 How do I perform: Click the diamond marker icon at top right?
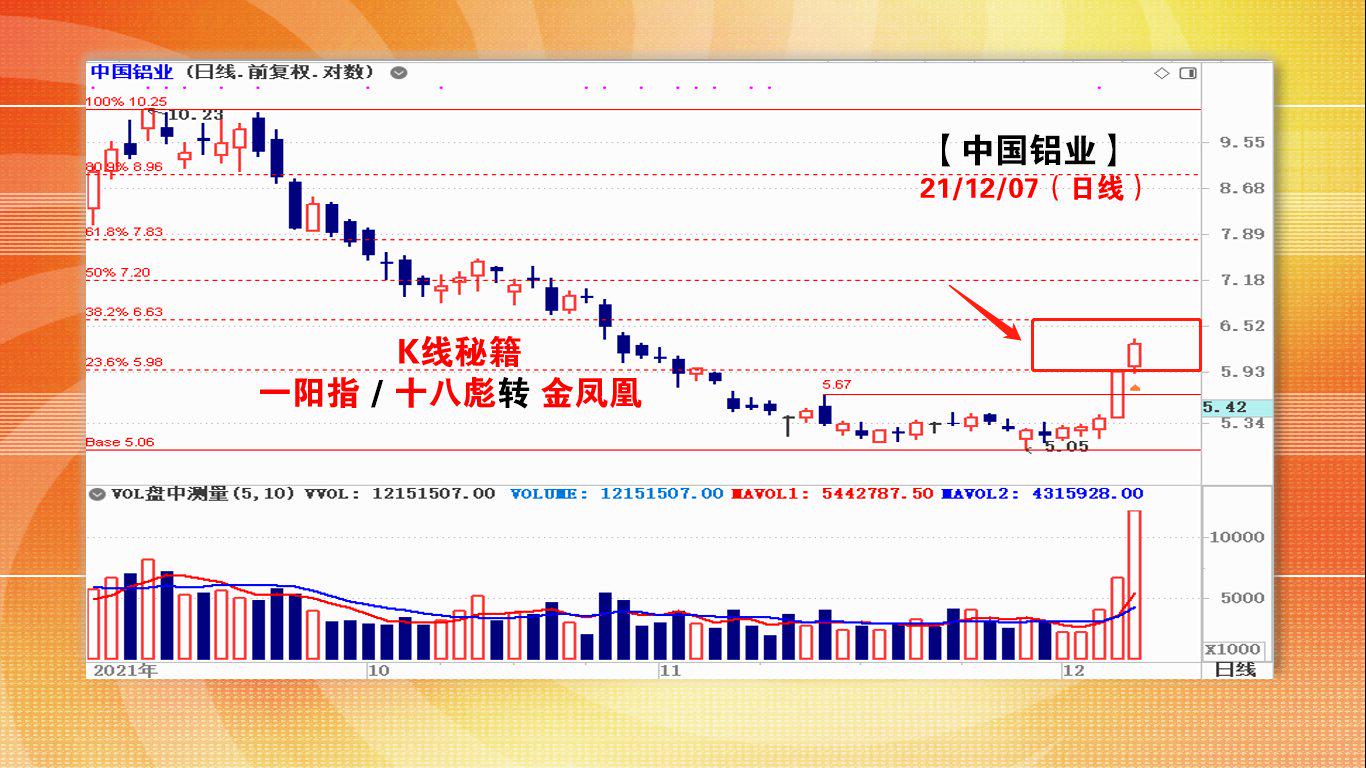pyautogui.click(x=1162, y=73)
